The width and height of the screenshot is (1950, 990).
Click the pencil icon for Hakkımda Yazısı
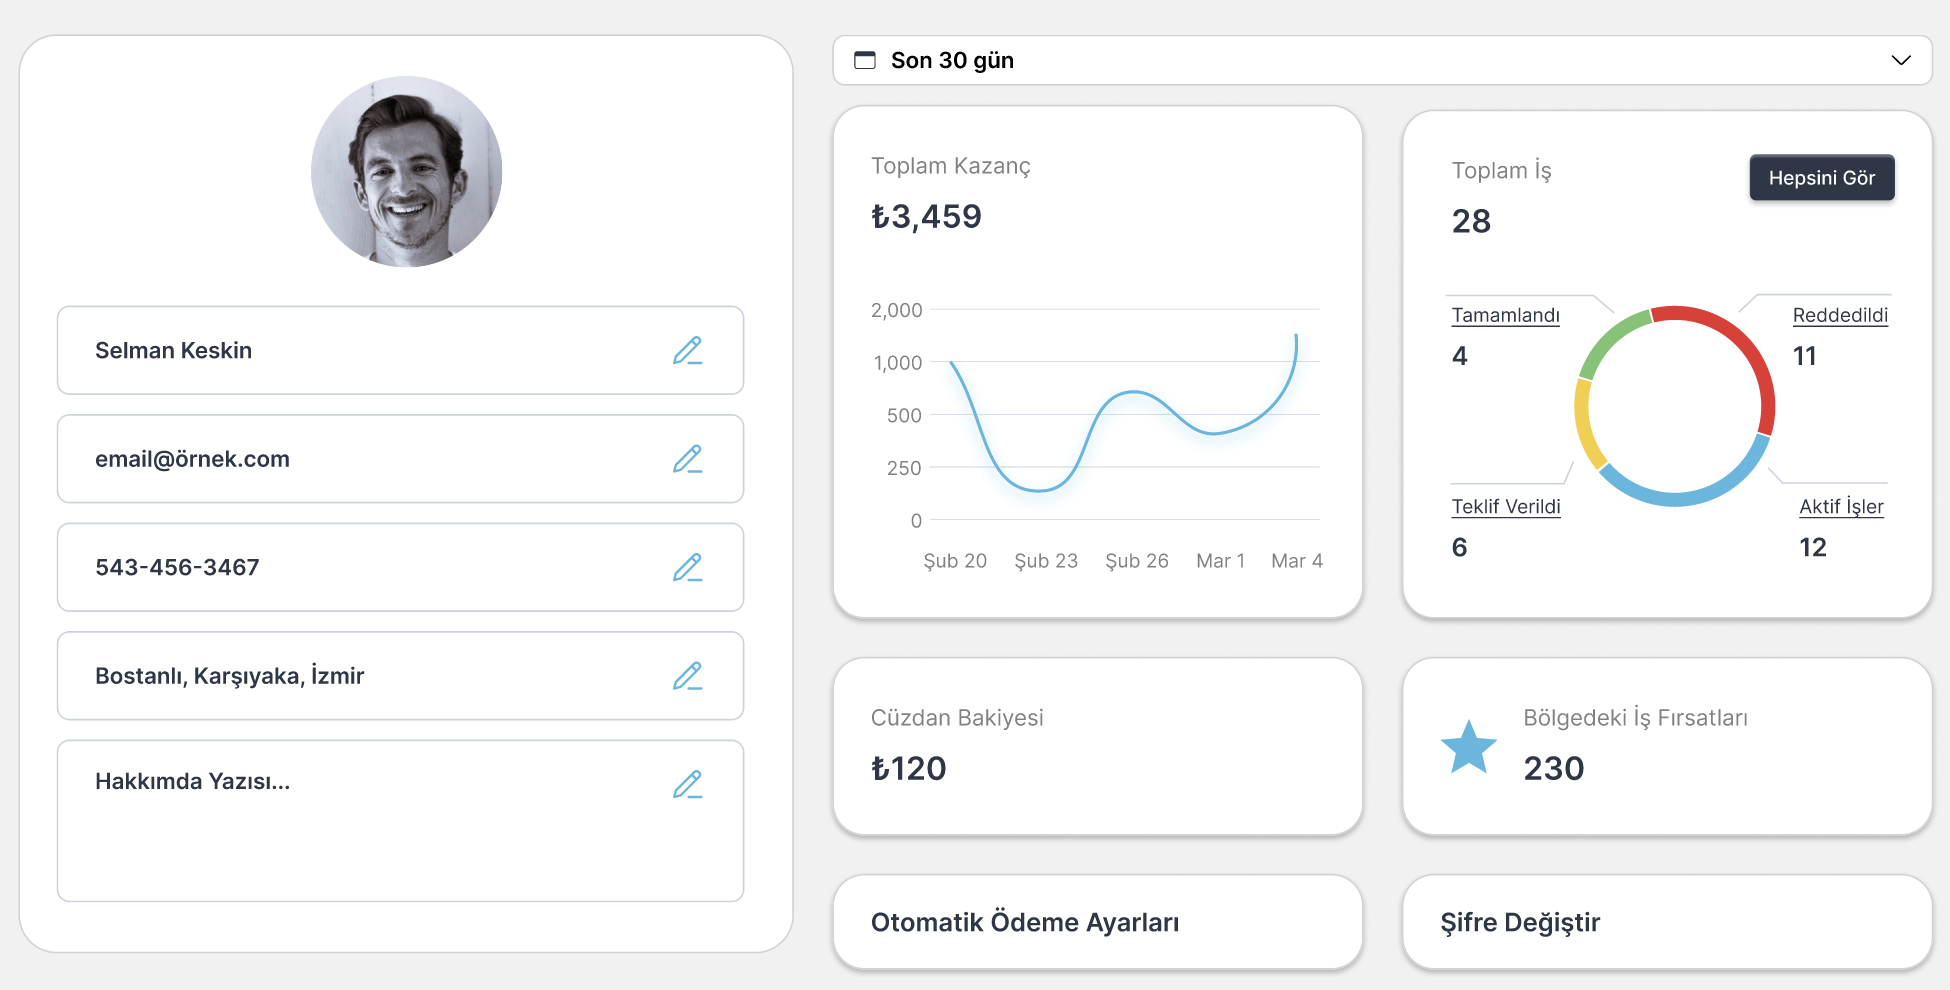tap(688, 785)
